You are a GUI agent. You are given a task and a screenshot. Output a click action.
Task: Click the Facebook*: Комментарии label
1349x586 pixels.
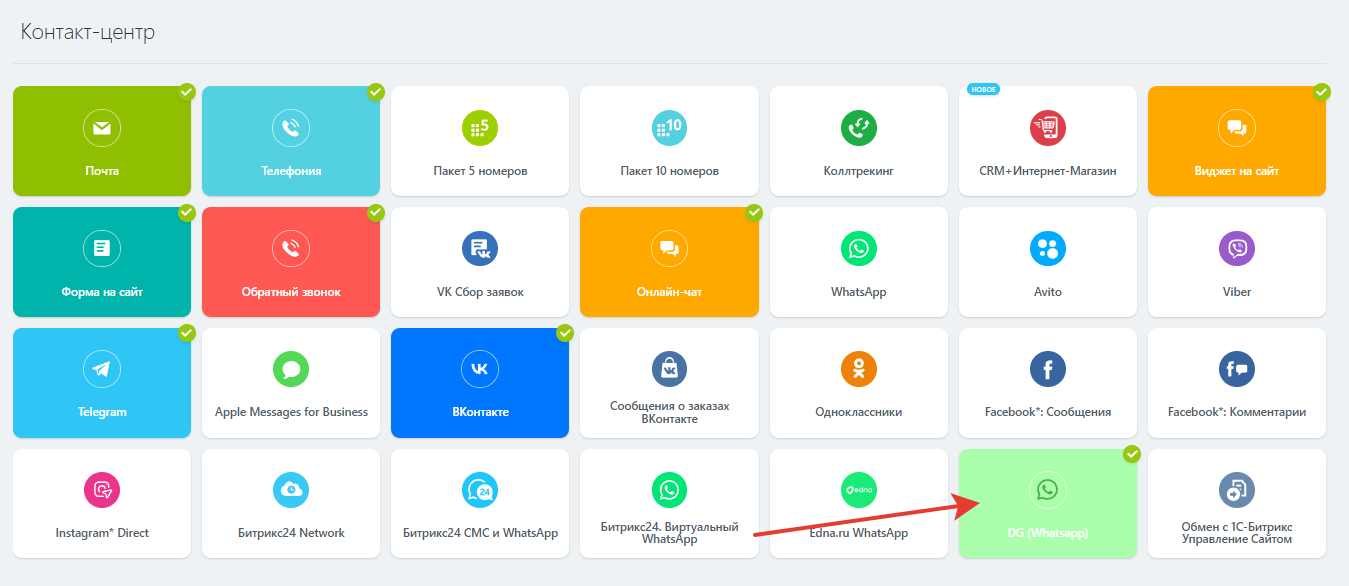click(x=1237, y=412)
